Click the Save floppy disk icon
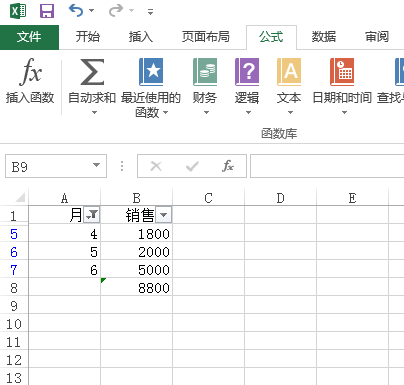The image size is (404, 385). pos(47,11)
